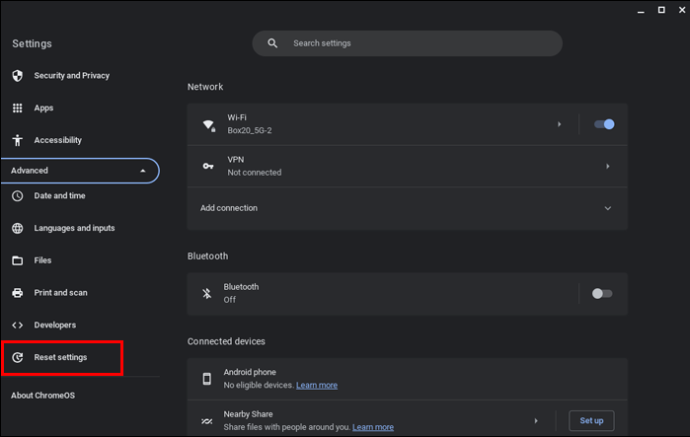The height and width of the screenshot is (437, 690).
Task: Enable the Bluetooth toggle switch
Action: [x=602, y=294]
